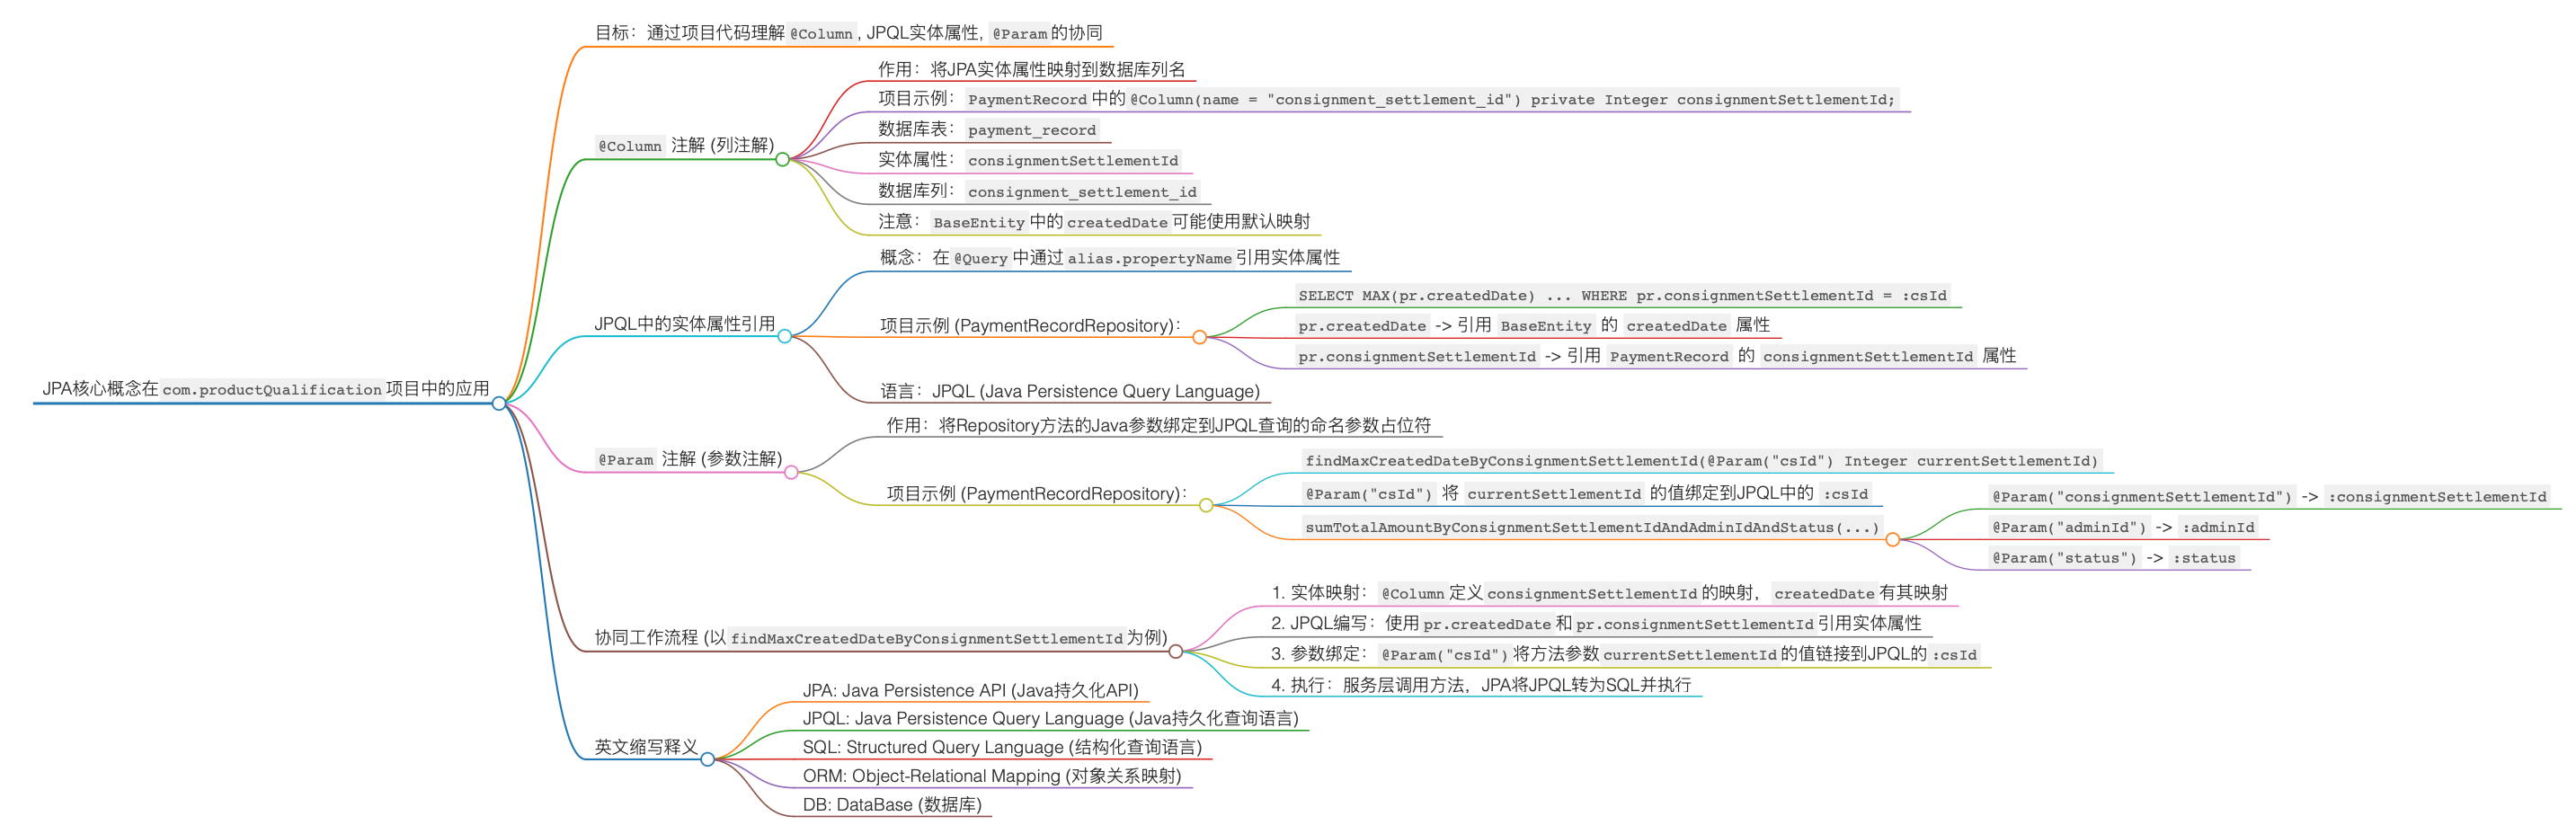Screen dimensions: 2576x834
Task: Select the DB: DataBase (数据库) node
Action: pyautogui.click(x=895, y=804)
